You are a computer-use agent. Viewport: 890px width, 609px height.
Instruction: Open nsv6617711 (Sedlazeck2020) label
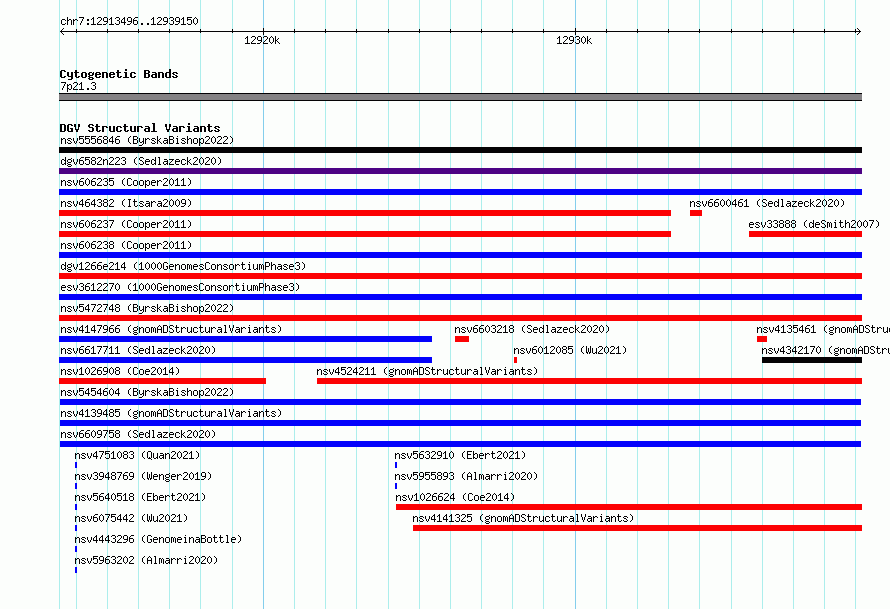pyautogui.click(x=138, y=350)
